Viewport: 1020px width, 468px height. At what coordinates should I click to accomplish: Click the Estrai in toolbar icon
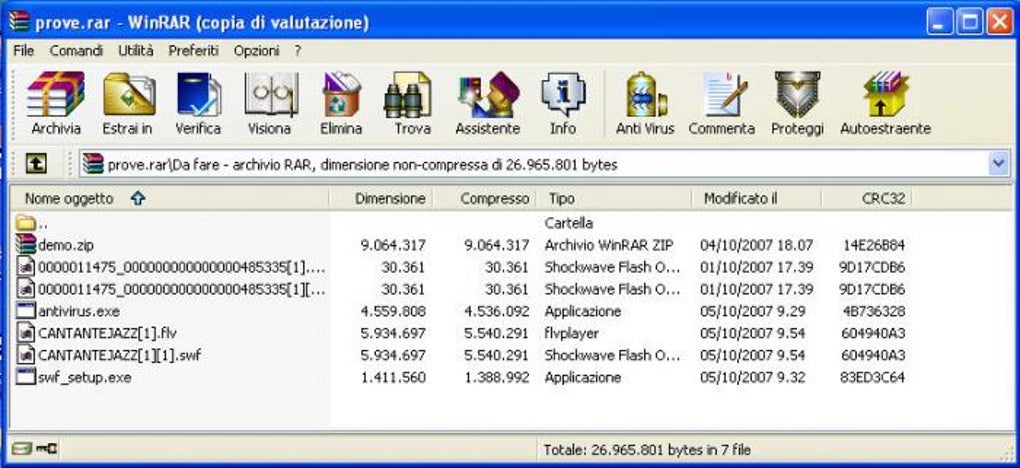point(129,95)
